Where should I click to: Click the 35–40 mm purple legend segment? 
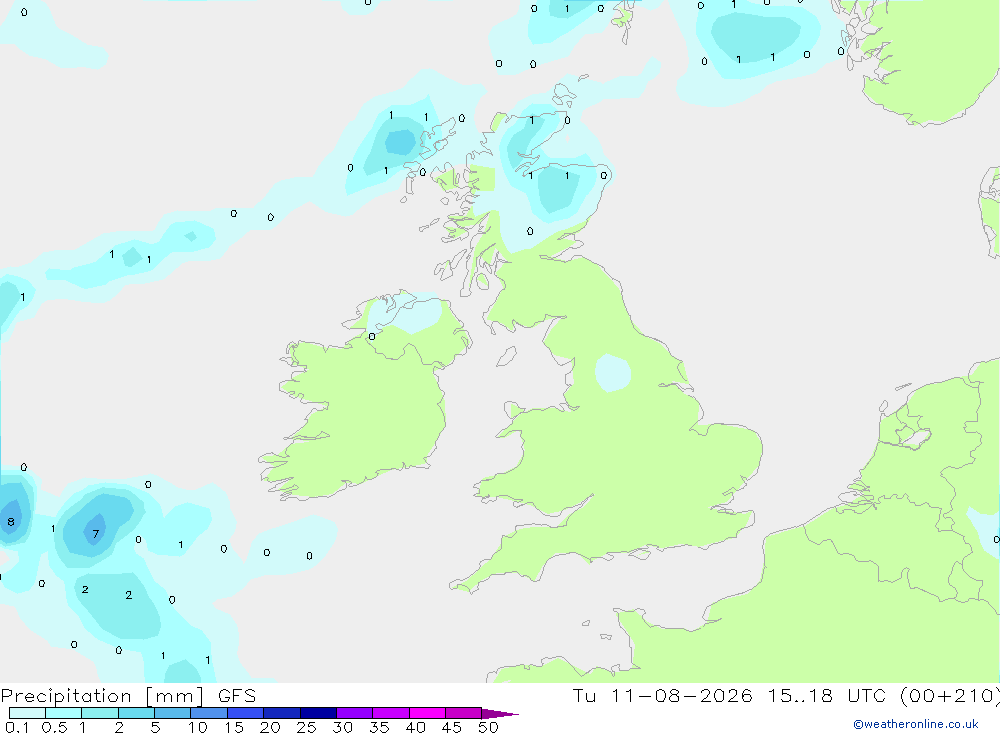(391, 713)
